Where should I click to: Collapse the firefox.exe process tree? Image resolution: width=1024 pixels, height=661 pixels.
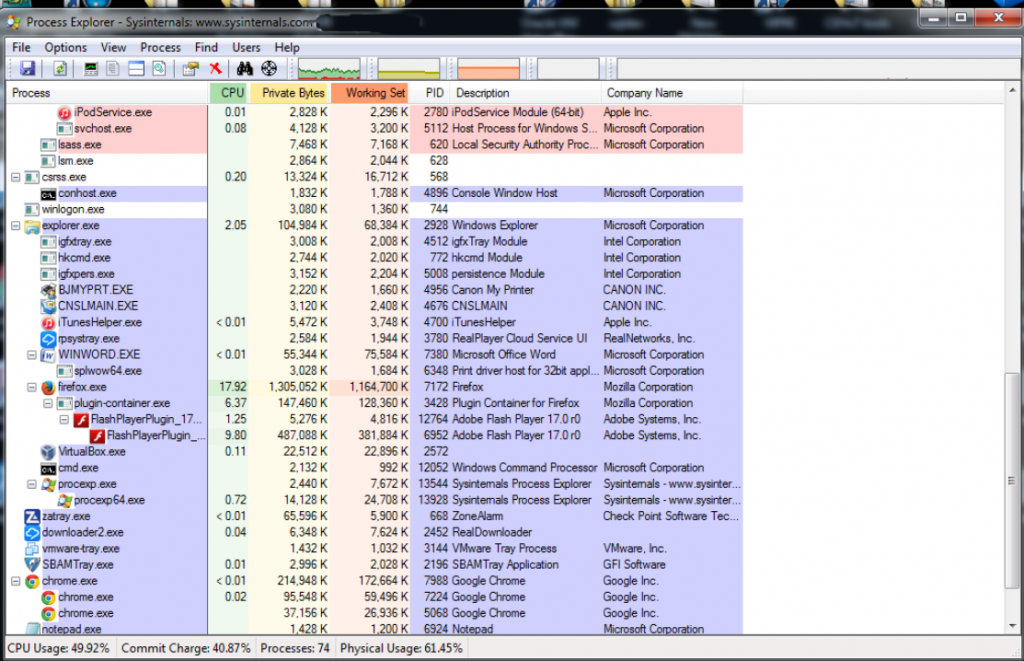[x=32, y=387]
